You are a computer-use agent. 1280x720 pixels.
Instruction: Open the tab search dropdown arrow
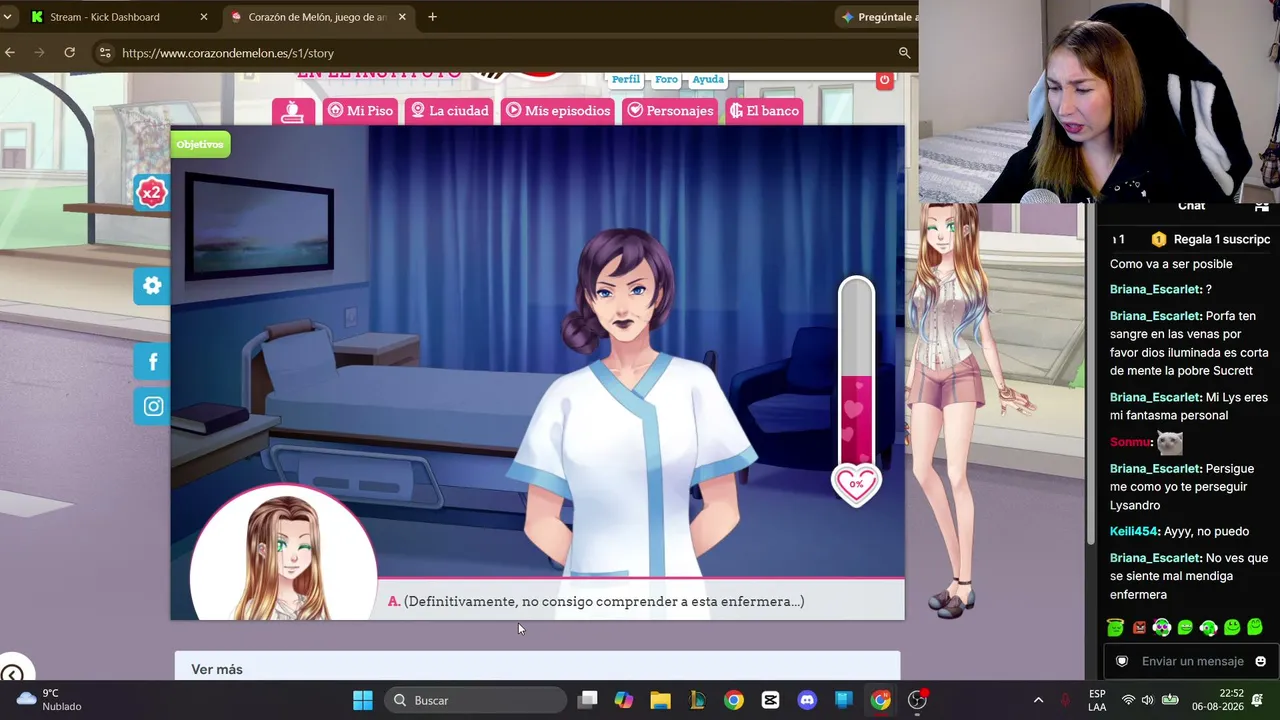pyautogui.click(x=7, y=17)
